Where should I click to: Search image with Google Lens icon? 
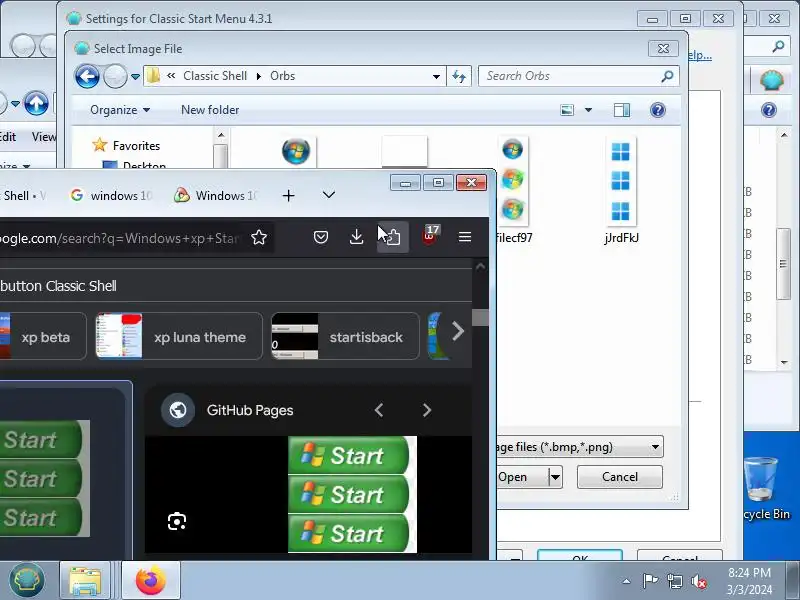click(177, 521)
